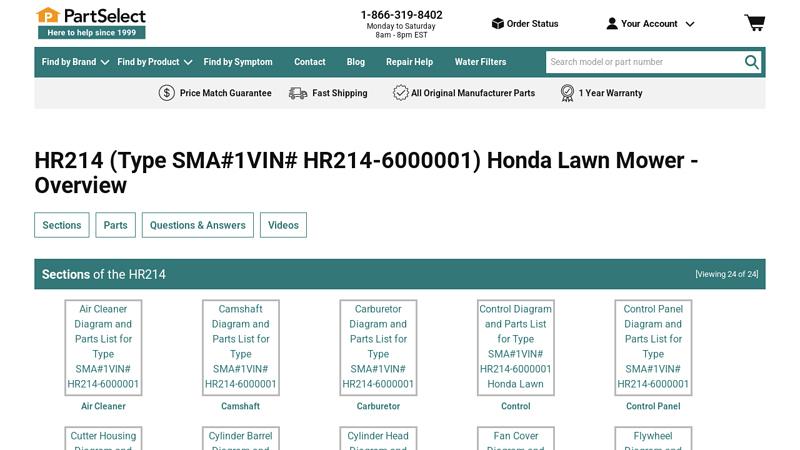Click the Air Cleaner caption link
Viewport: 800px width, 450px height.
[x=103, y=406]
